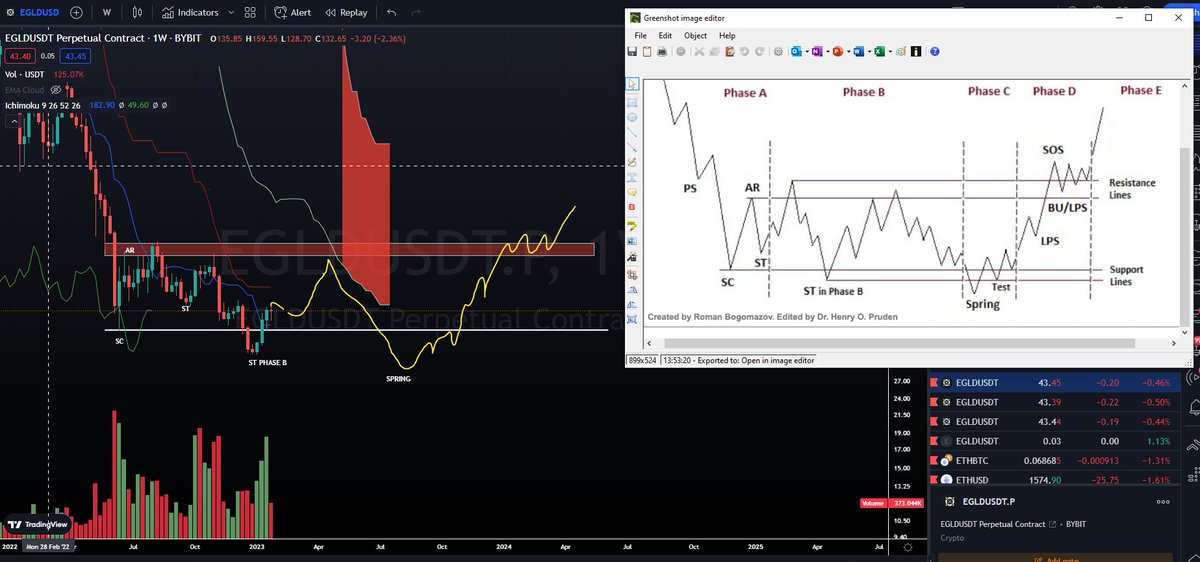Undo the last chart action
The image size is (1200, 562).
pos(391,13)
